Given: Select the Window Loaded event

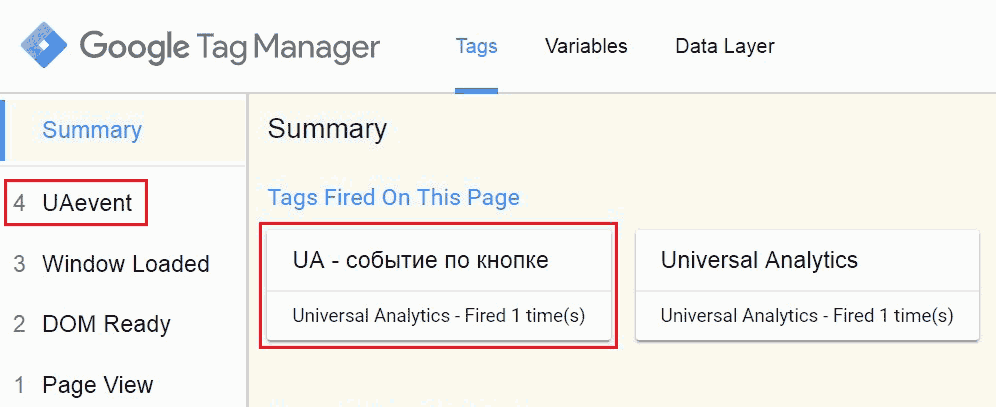Looking at the screenshot, I should 125,264.
